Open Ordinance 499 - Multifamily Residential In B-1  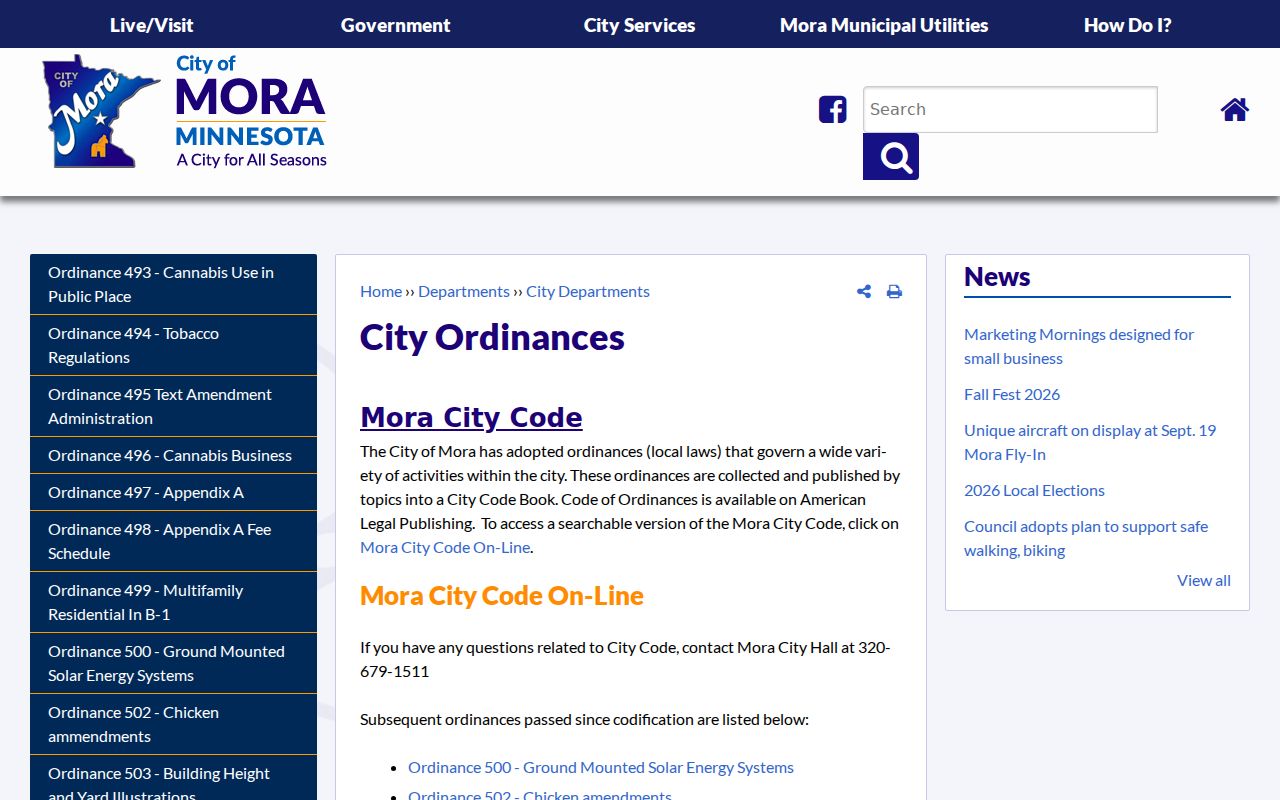[173, 602]
